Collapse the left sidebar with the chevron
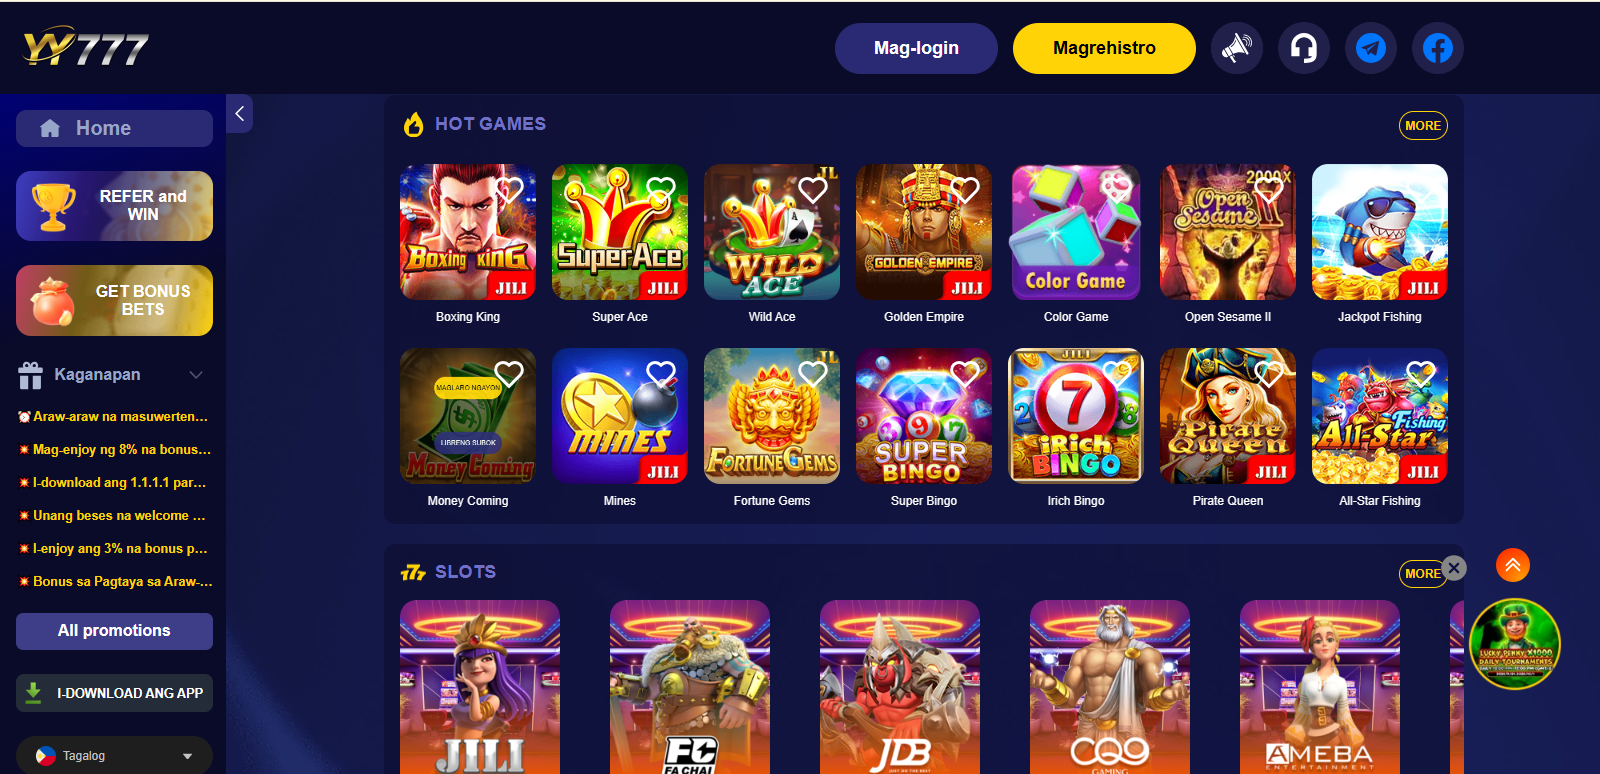Image resolution: width=1600 pixels, height=774 pixels. click(x=239, y=114)
